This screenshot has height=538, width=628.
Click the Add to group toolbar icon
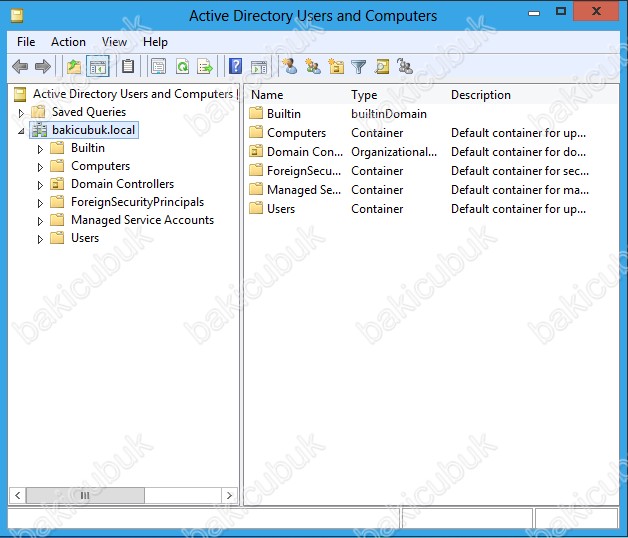405,66
